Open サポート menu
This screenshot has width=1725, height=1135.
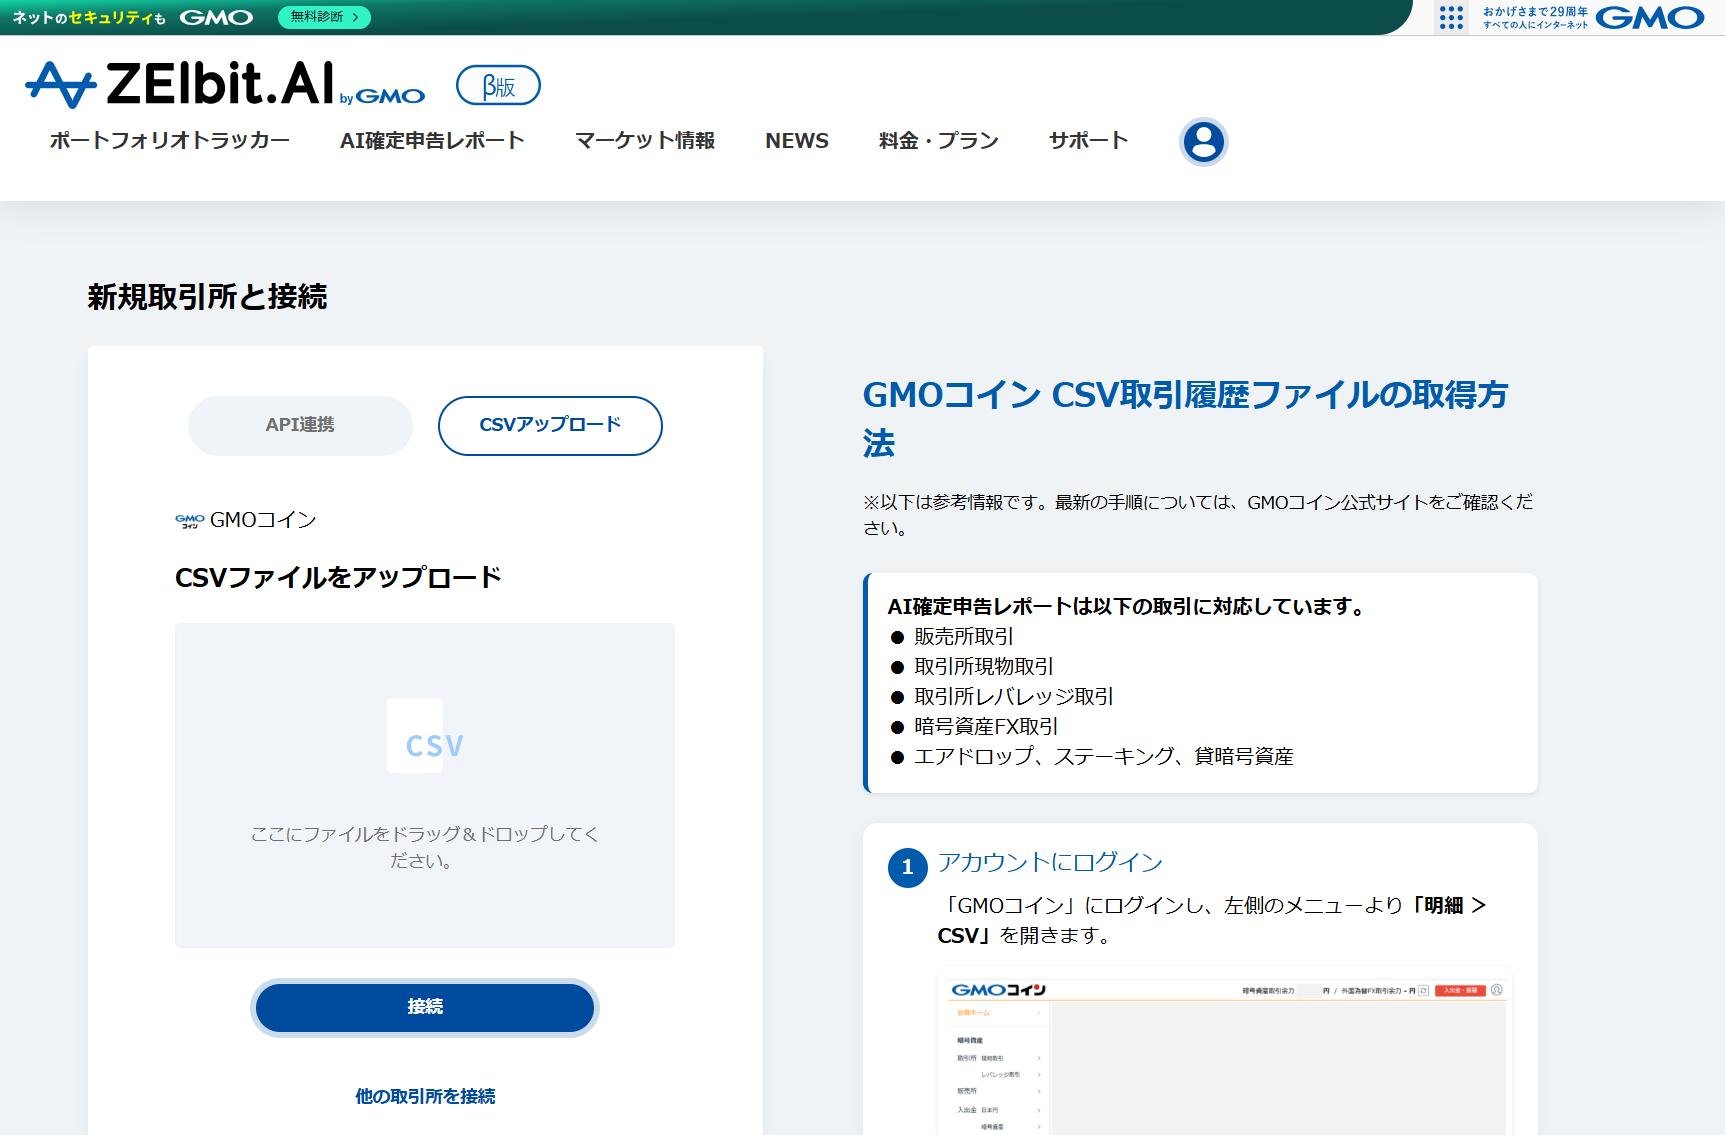pos(1088,140)
